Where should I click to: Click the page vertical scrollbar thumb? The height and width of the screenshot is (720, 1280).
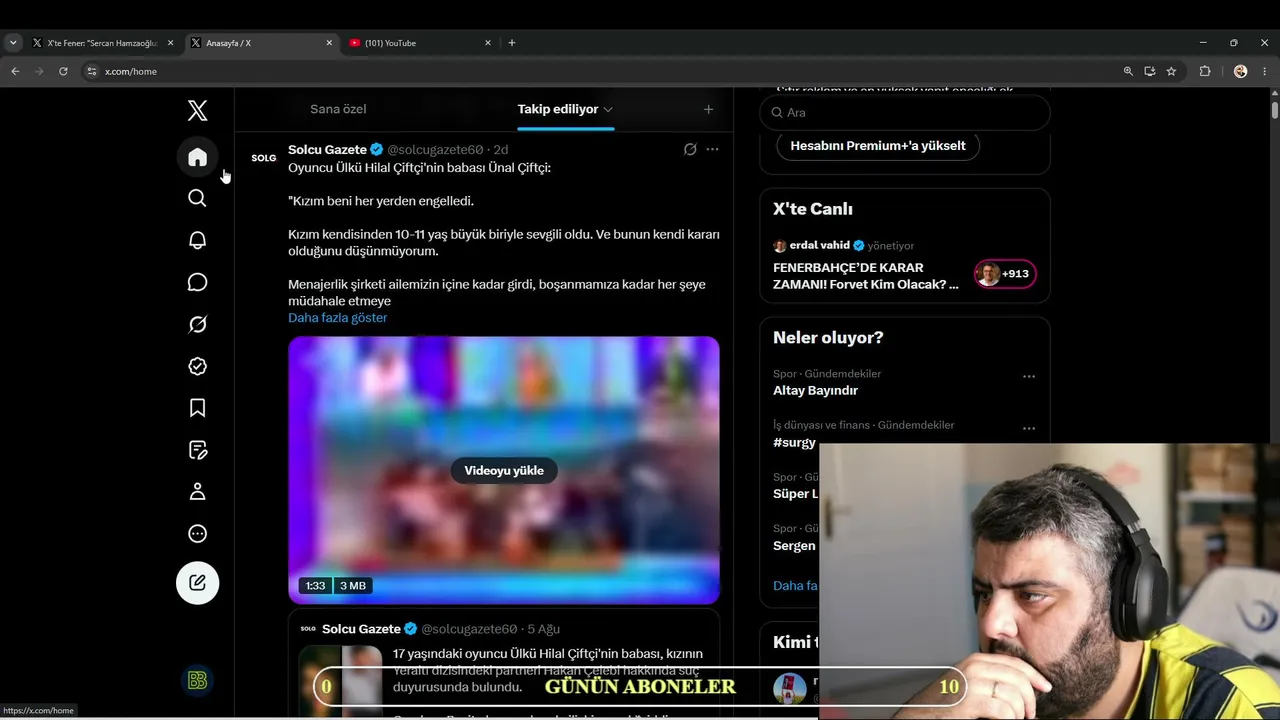(1275, 110)
